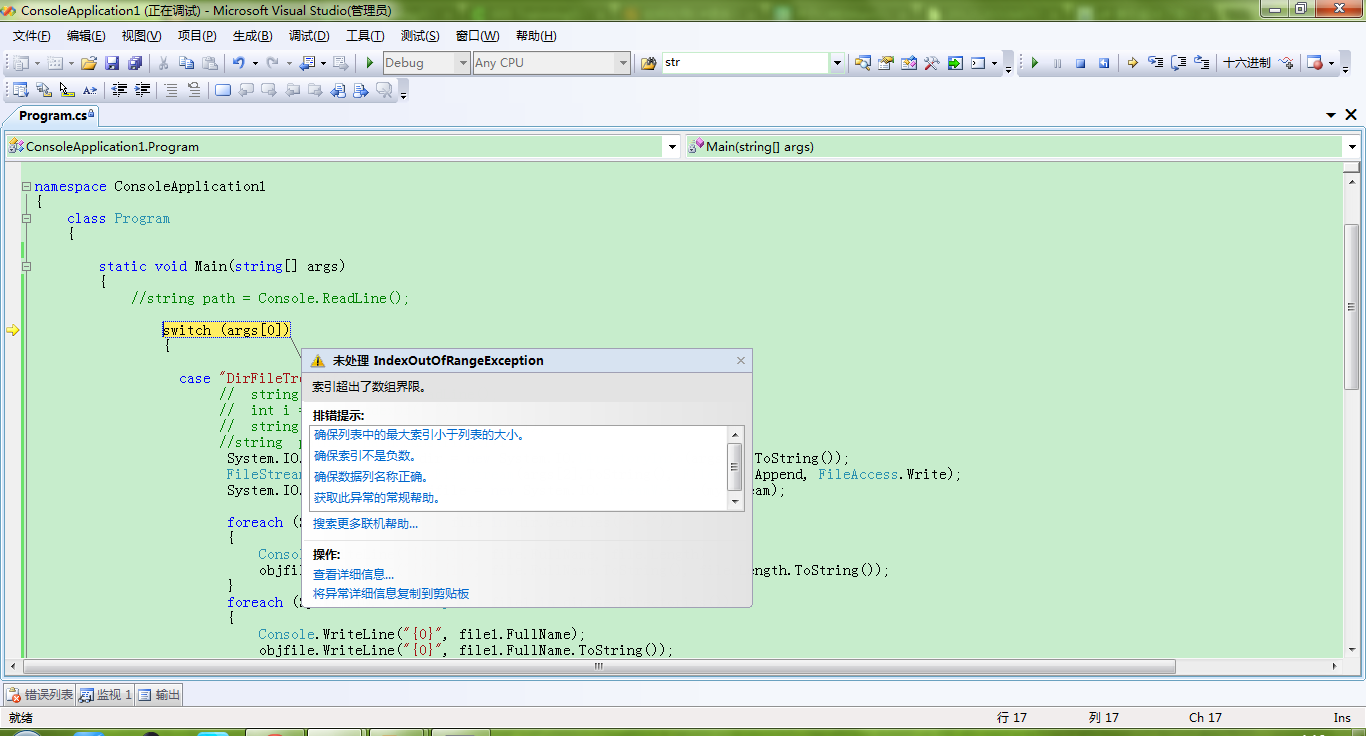Show next statement yellow arrow icon
Screen dimensions: 1366x736
tap(1133, 63)
